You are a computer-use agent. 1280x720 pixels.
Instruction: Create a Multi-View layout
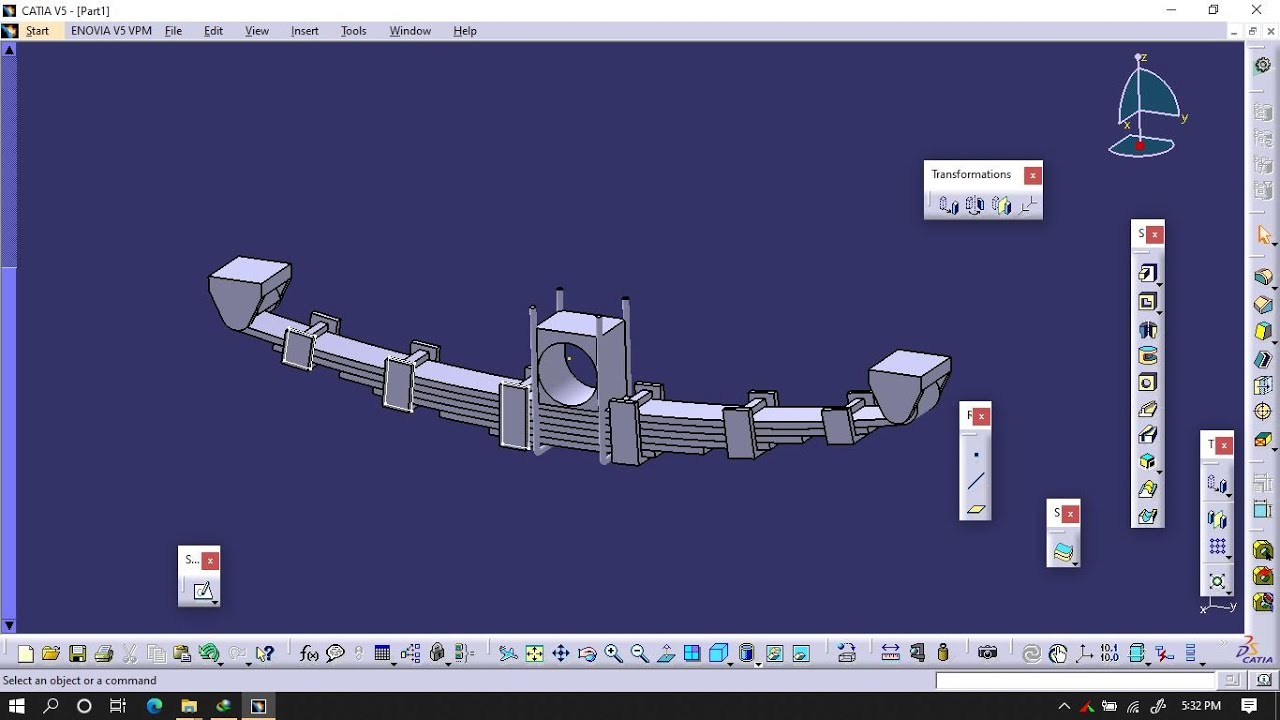(x=692, y=654)
